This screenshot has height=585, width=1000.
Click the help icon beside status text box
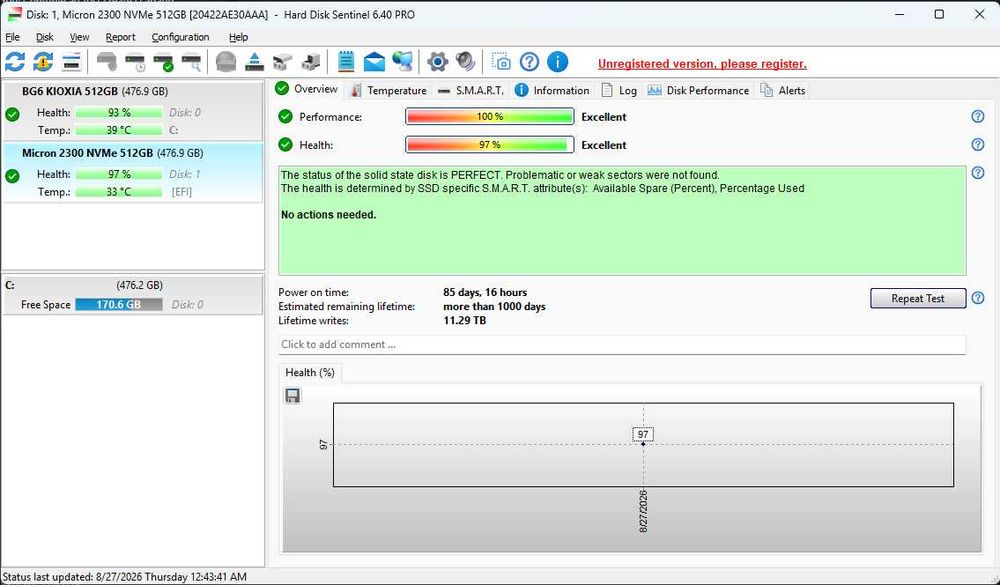point(978,173)
